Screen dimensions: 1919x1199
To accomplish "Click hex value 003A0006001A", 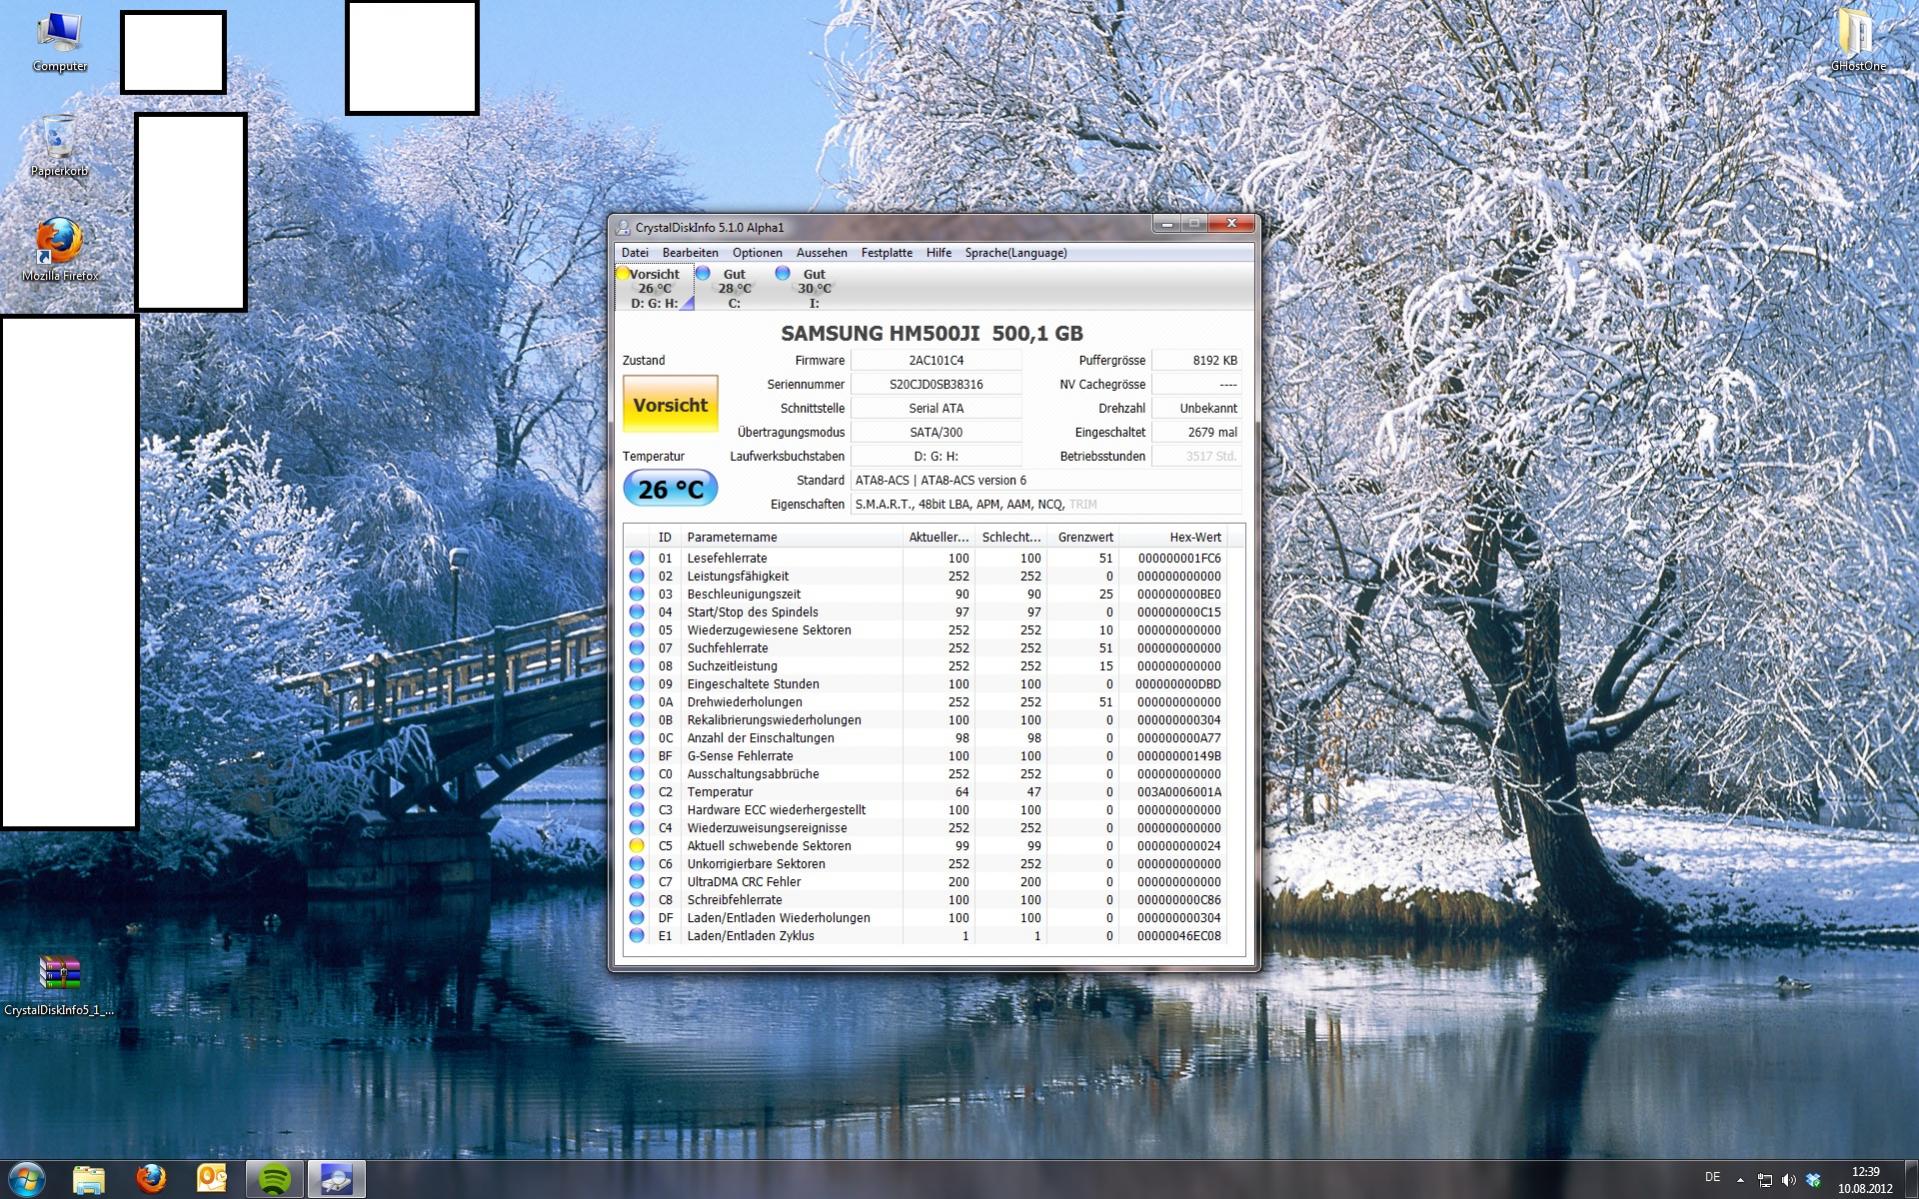I will click(1179, 792).
